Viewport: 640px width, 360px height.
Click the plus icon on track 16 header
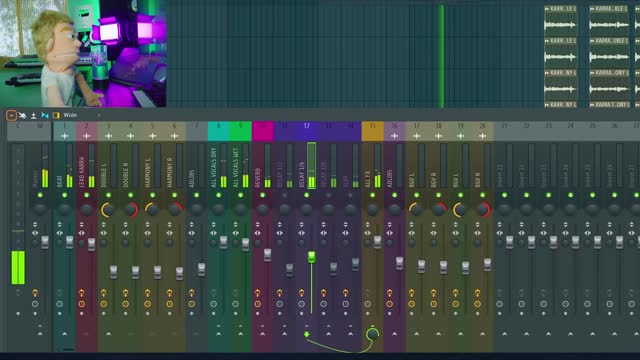pyautogui.click(x=394, y=136)
